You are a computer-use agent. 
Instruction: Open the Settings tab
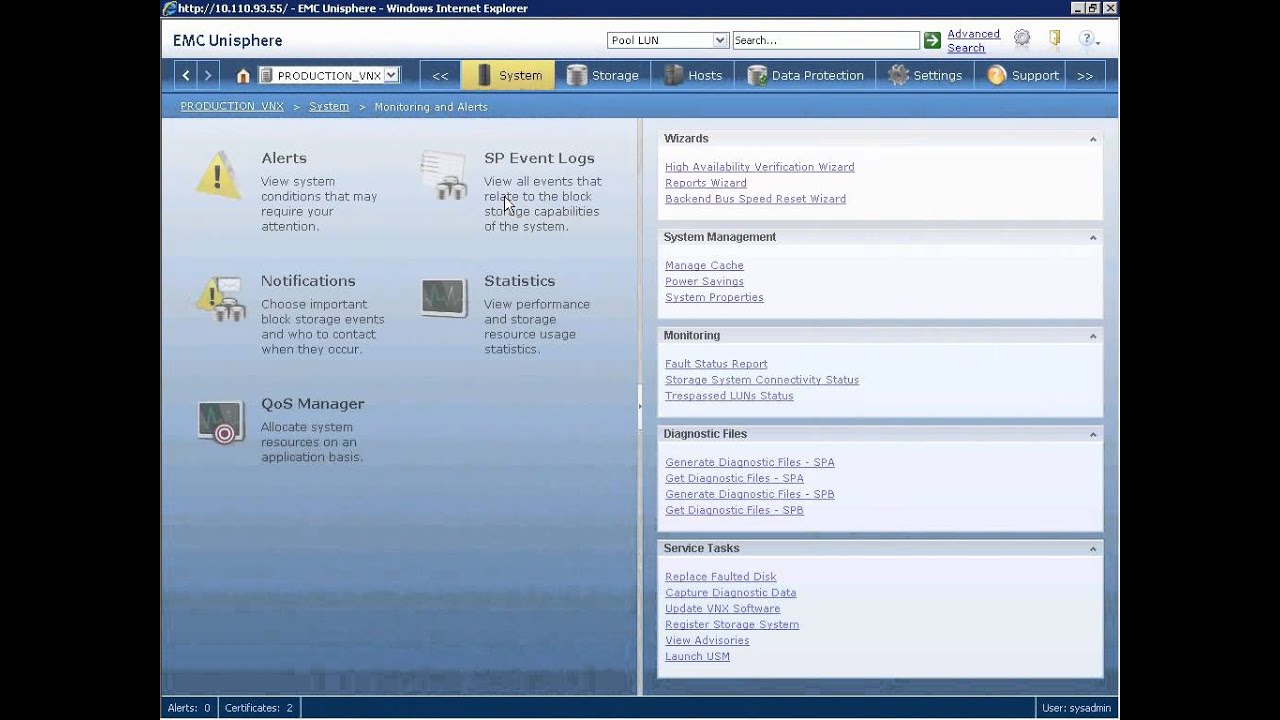[925, 75]
